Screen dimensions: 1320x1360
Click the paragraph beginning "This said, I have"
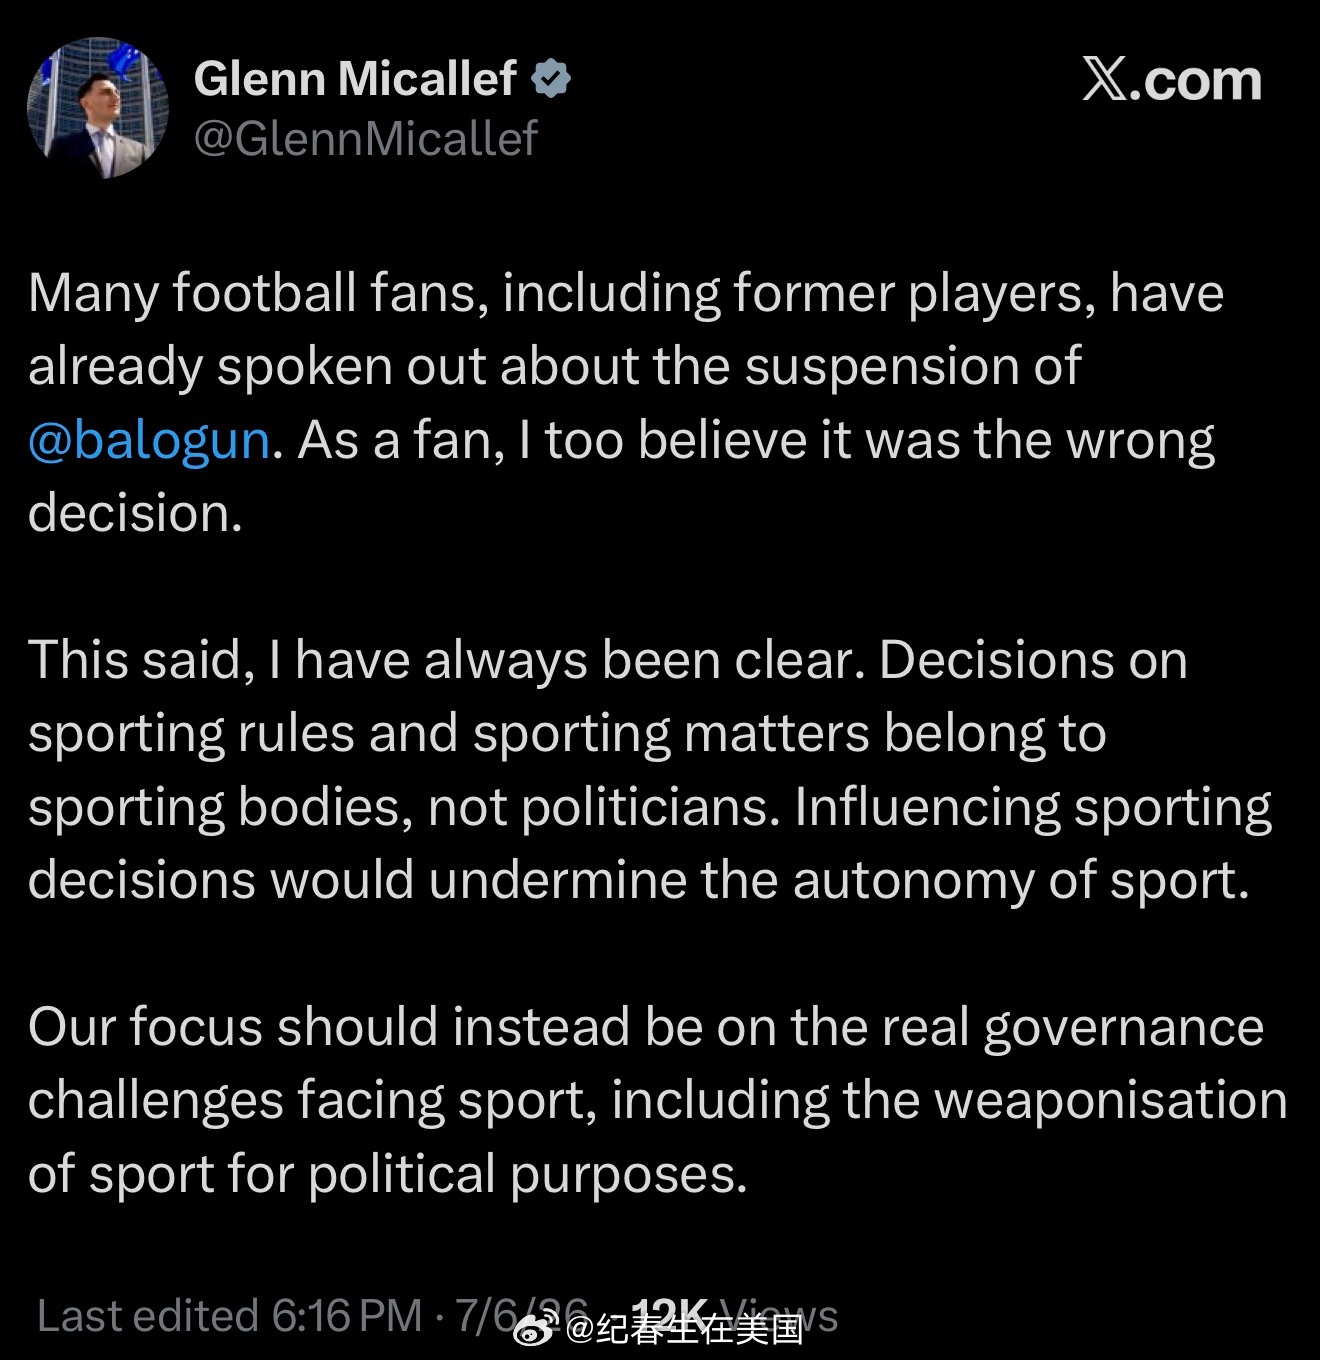650,770
